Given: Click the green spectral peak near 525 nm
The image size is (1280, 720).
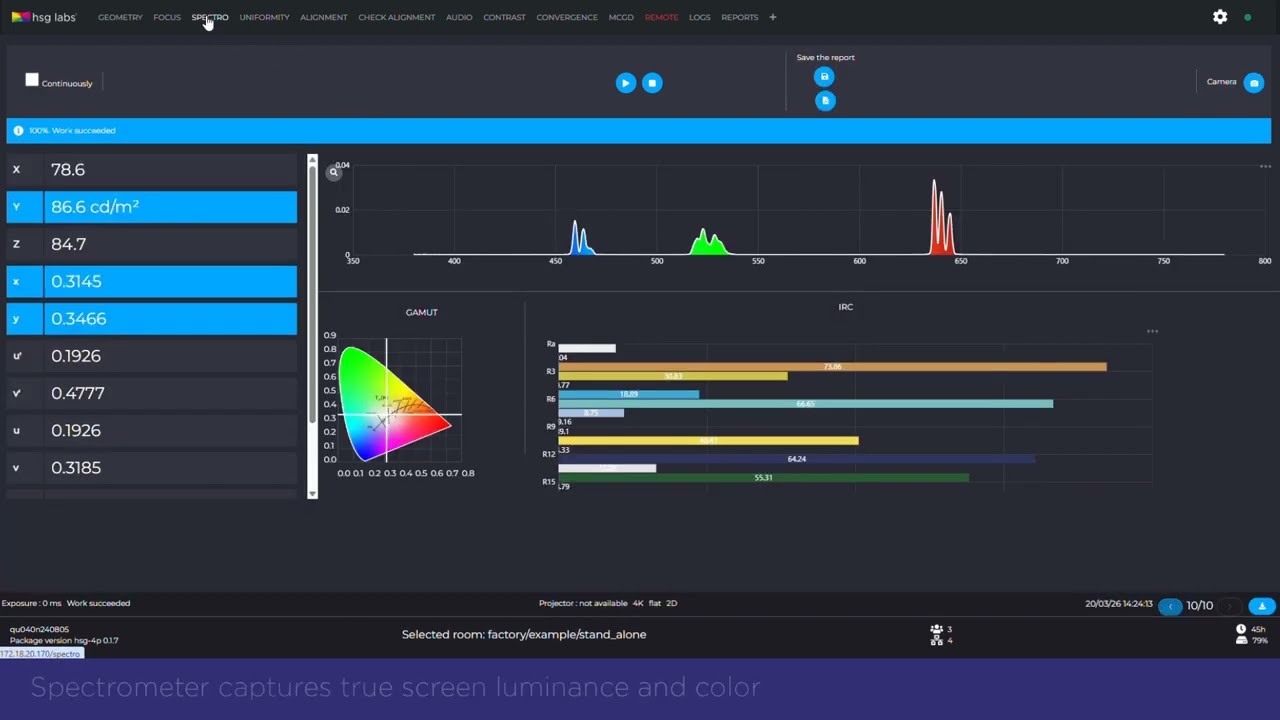Looking at the screenshot, I should coord(707,243).
